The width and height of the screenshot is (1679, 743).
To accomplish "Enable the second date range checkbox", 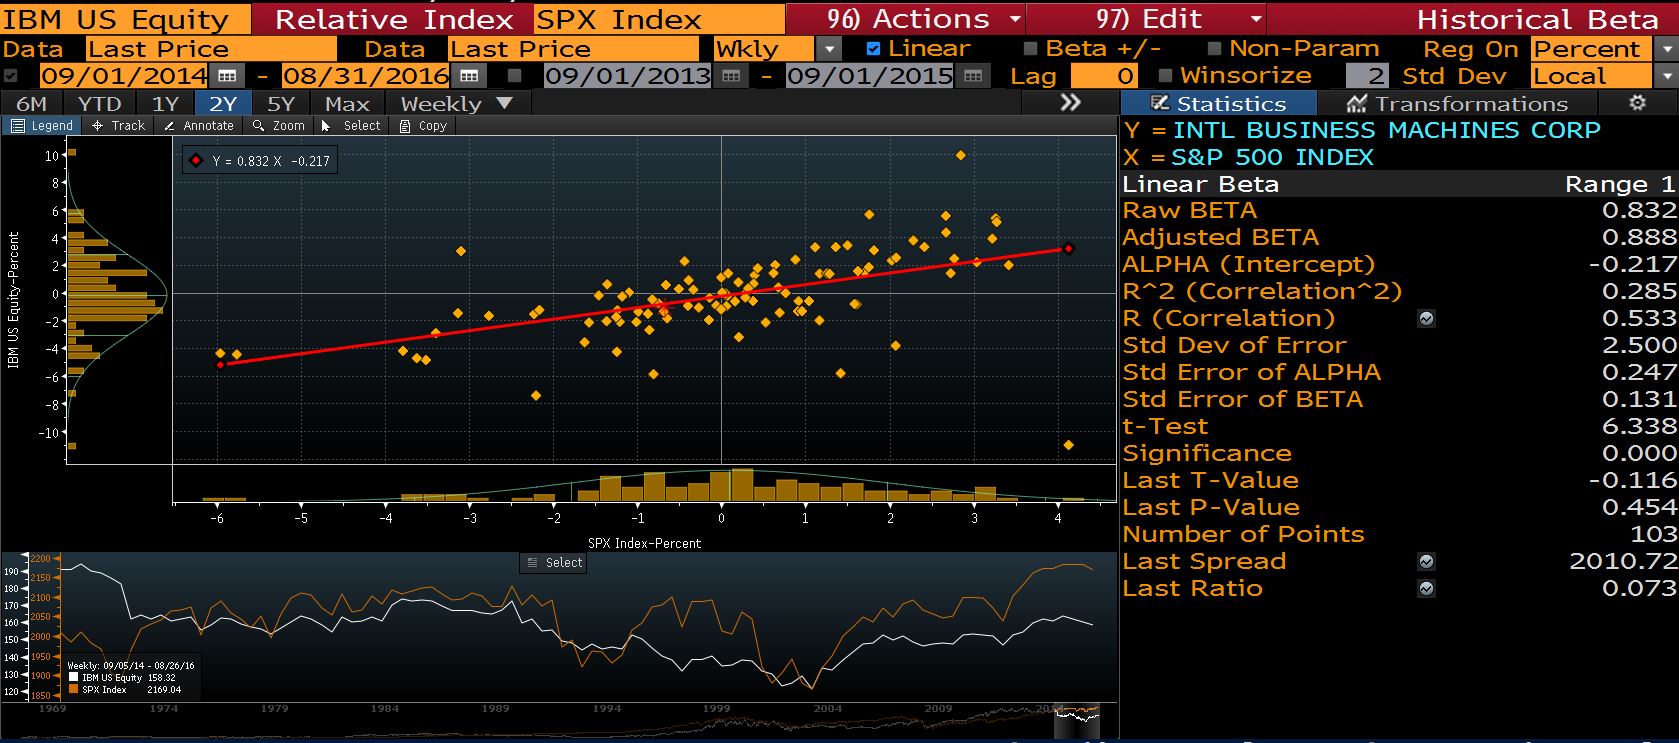I will (x=514, y=76).
